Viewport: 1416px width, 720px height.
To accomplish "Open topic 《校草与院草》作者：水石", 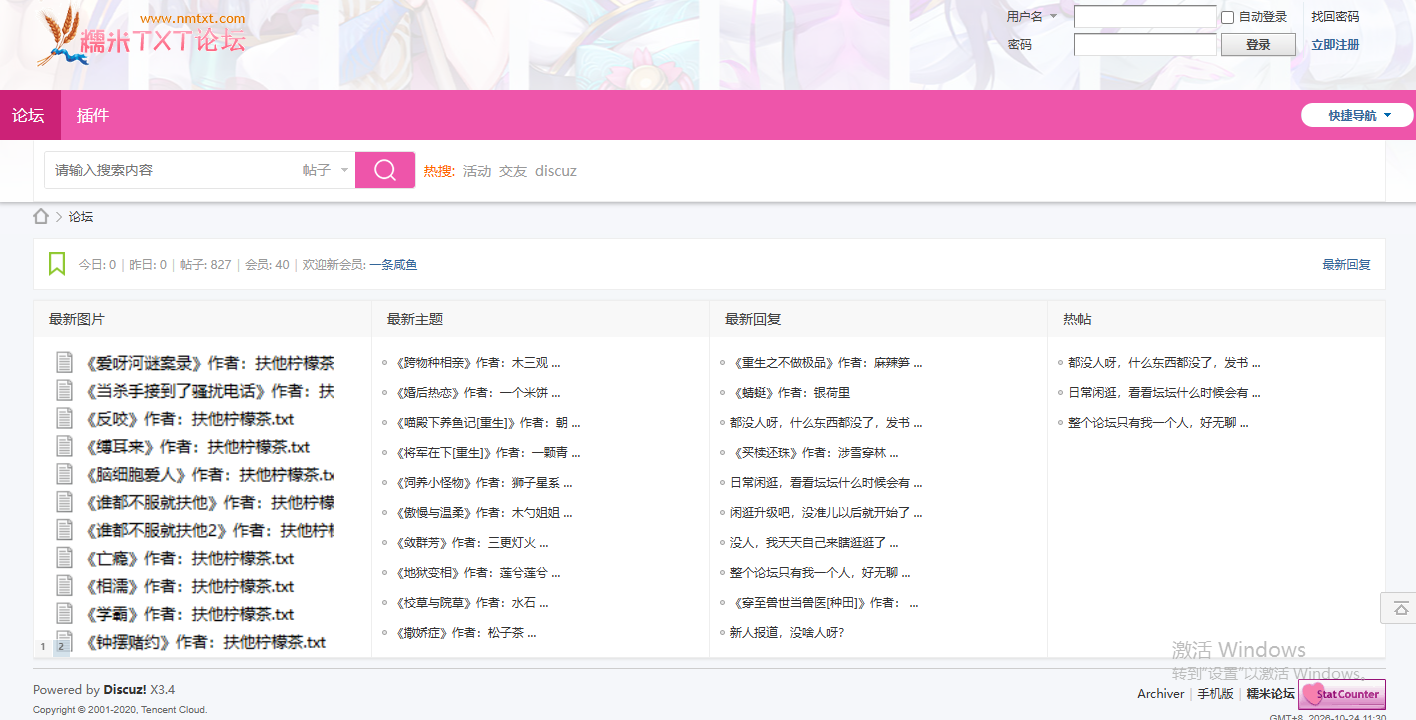I will pyautogui.click(x=472, y=603).
